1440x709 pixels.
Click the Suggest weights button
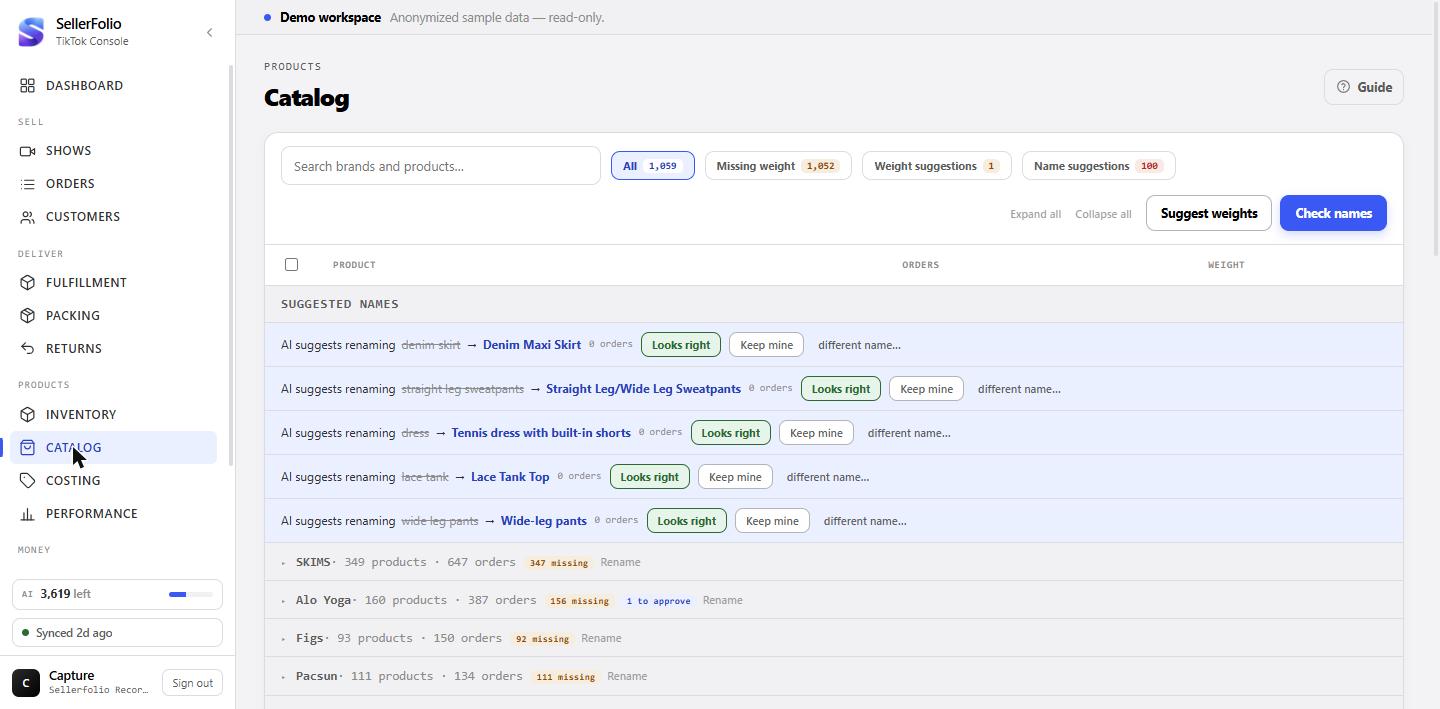coord(1208,213)
